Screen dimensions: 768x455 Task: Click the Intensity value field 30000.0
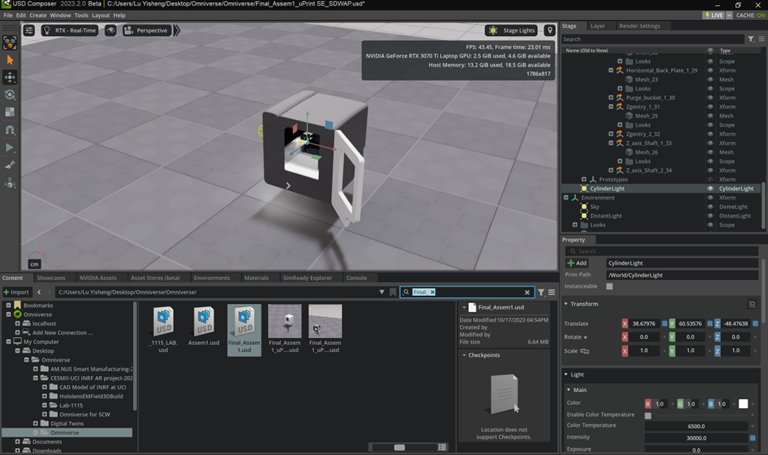coord(696,438)
